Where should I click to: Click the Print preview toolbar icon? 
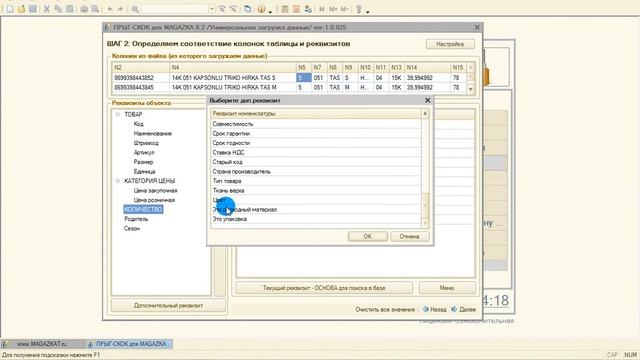tap(95, 9)
